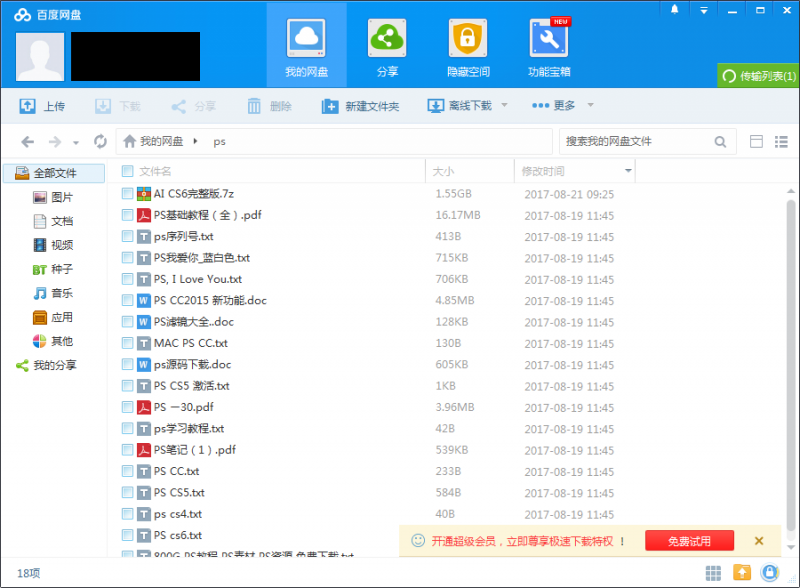This screenshot has width=800, height=588.
Task: Click the text icon of ps学习教程.txt
Action: click(144, 429)
